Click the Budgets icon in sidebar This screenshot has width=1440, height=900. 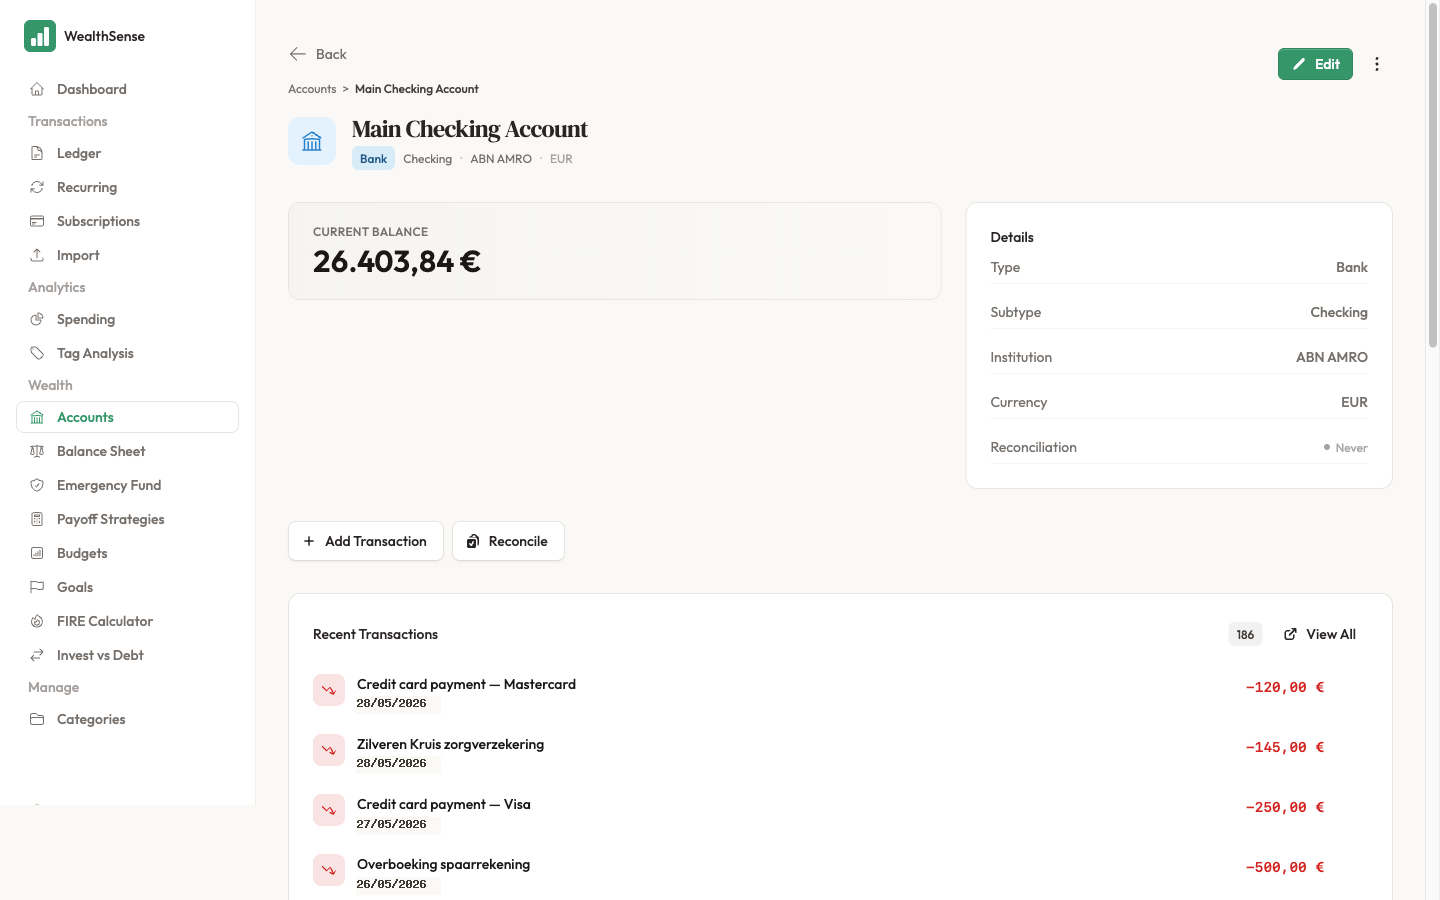click(37, 553)
